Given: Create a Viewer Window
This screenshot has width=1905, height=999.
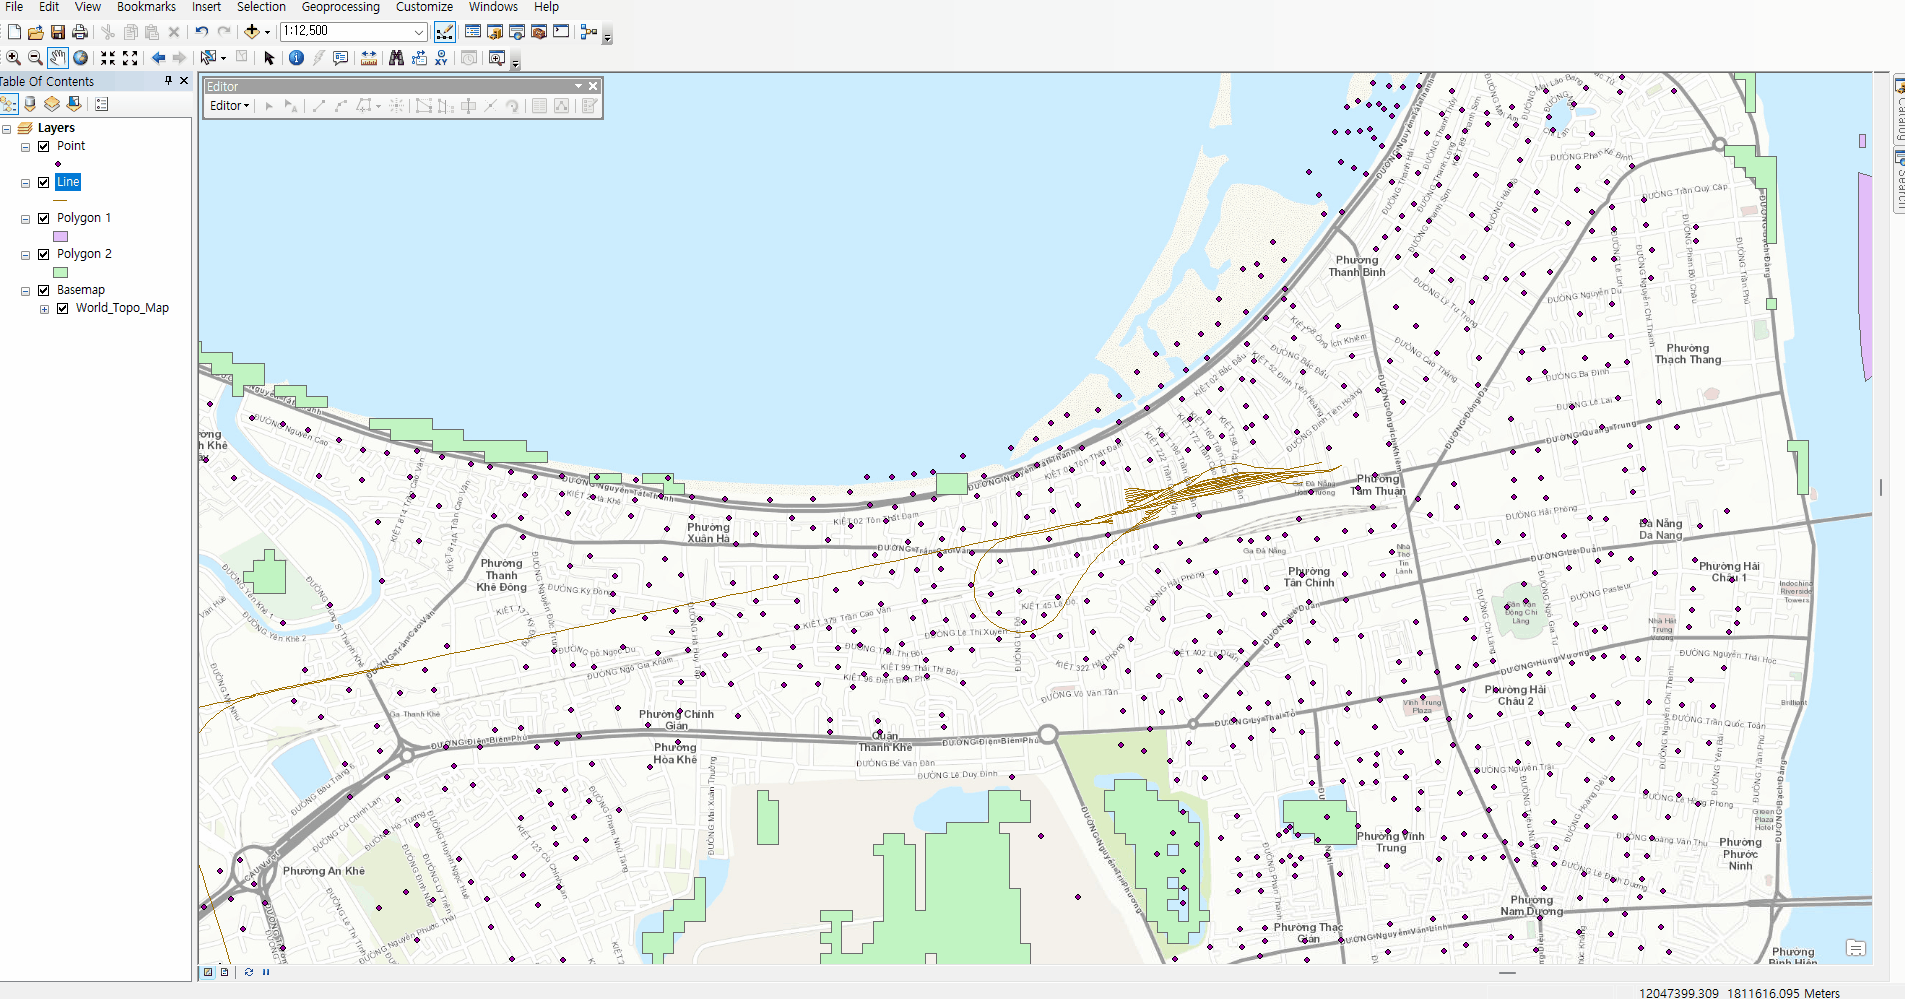Looking at the screenshot, I should click(497, 58).
